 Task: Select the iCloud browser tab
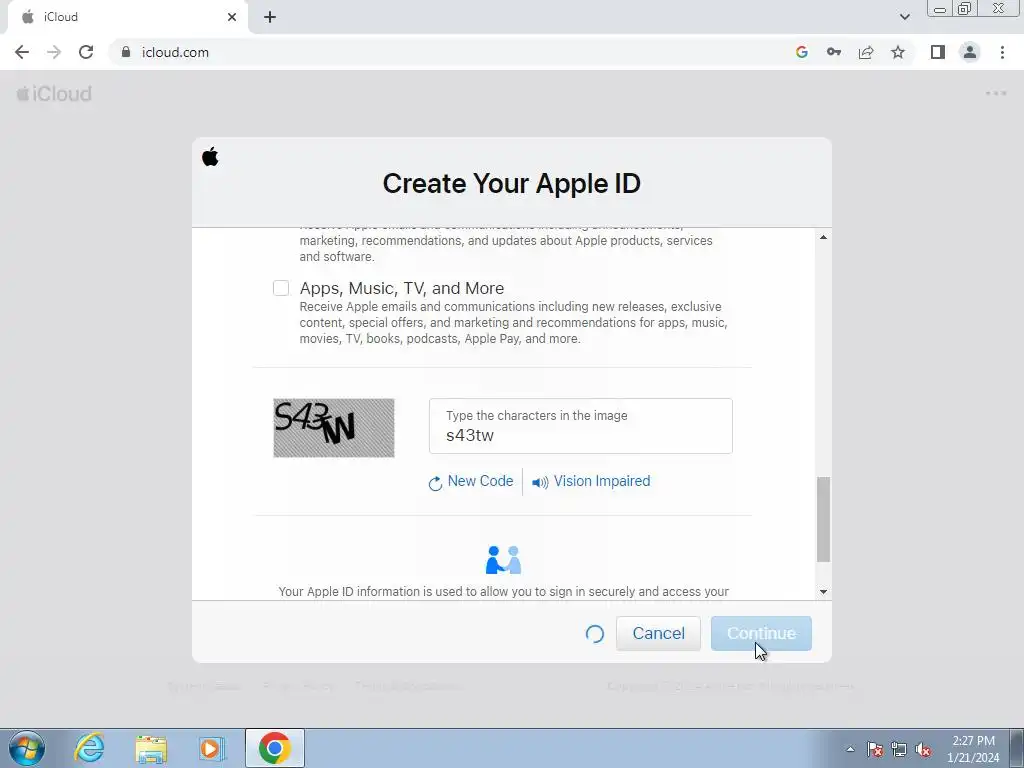pyautogui.click(x=127, y=18)
